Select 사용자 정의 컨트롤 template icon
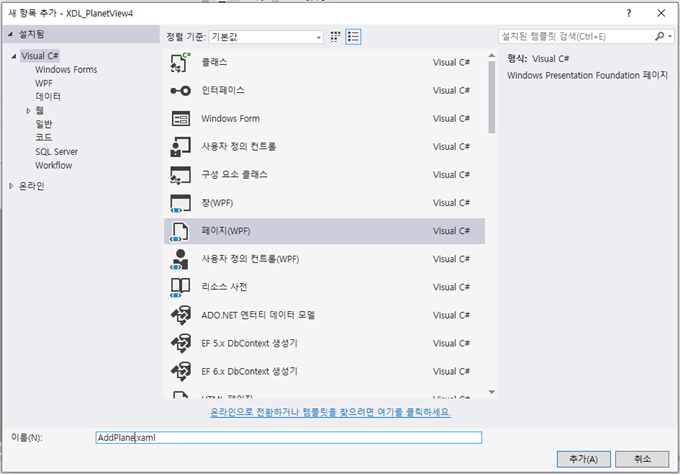The image size is (680, 474). pyautogui.click(x=180, y=147)
